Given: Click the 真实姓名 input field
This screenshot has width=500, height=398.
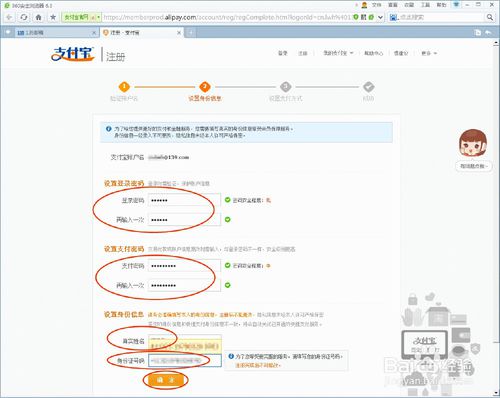Looking at the screenshot, I should [185, 341].
